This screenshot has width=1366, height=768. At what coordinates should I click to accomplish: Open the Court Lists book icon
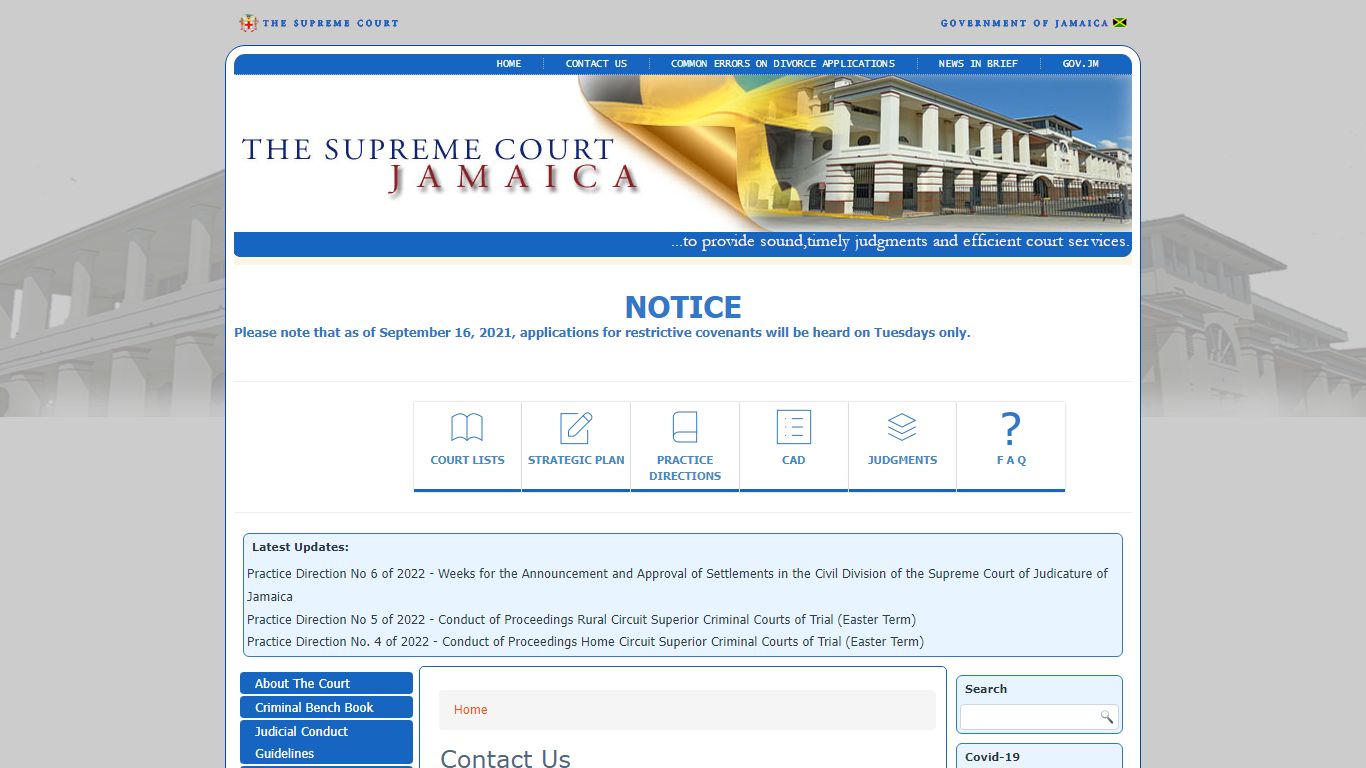point(467,428)
